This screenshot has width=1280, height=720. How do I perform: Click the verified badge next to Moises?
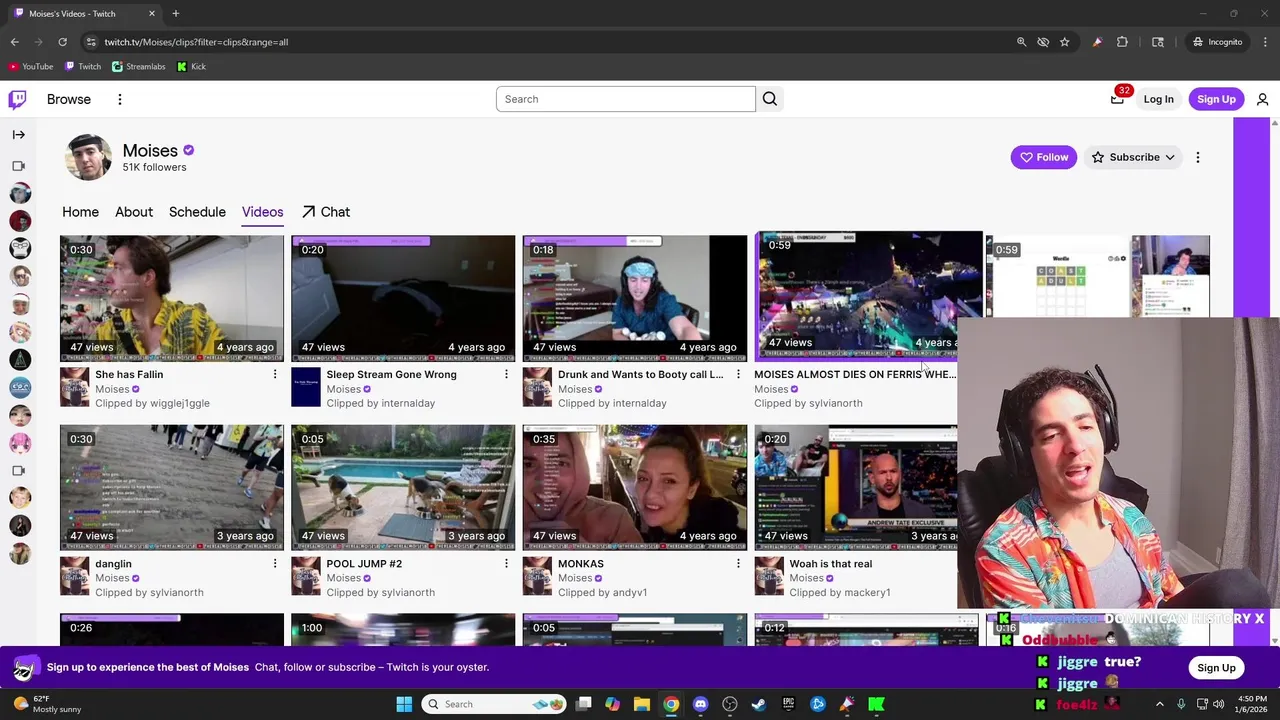pos(188,150)
